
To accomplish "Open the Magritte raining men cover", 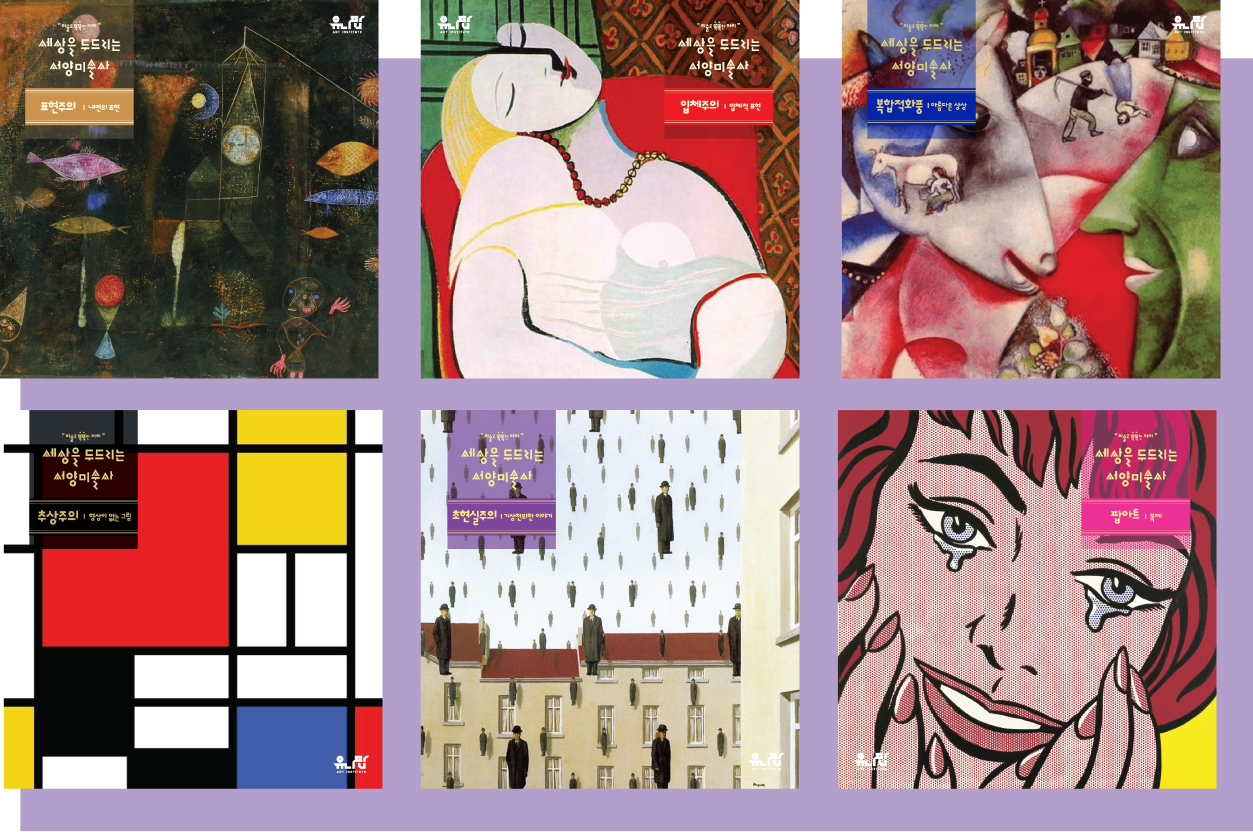I will click(610, 599).
